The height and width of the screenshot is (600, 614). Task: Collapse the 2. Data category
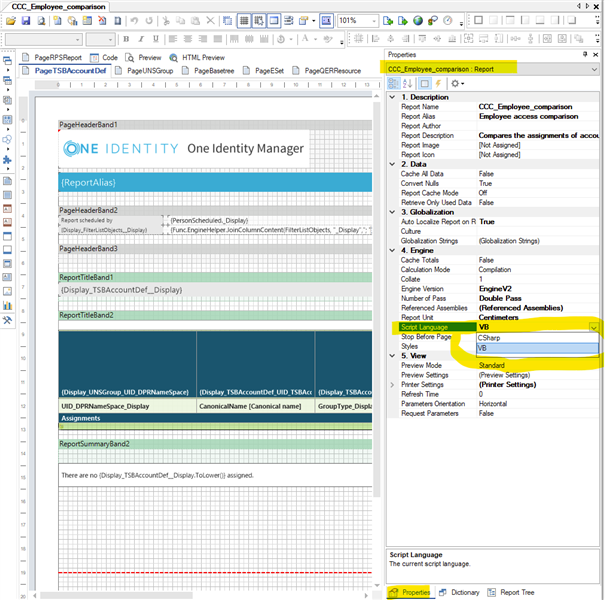tap(392, 164)
